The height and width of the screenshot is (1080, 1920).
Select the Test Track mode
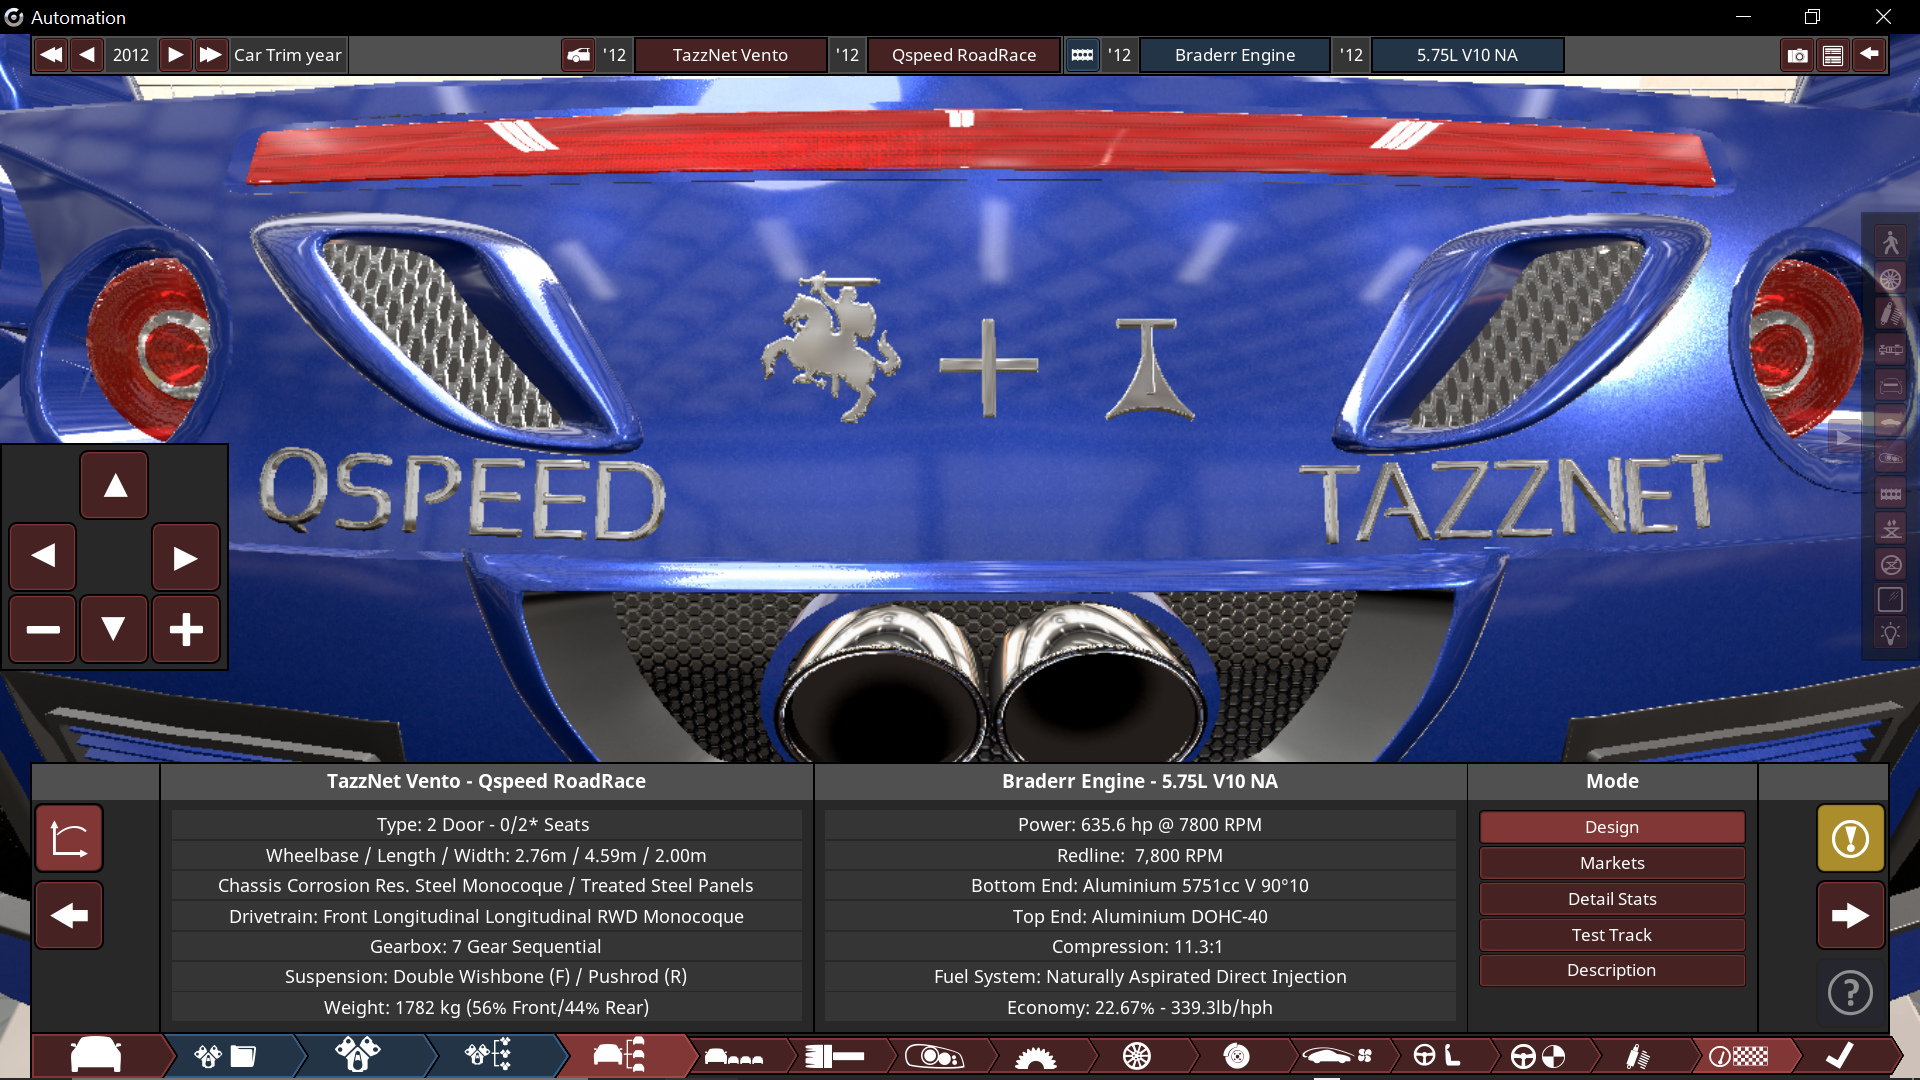pos(1612,935)
